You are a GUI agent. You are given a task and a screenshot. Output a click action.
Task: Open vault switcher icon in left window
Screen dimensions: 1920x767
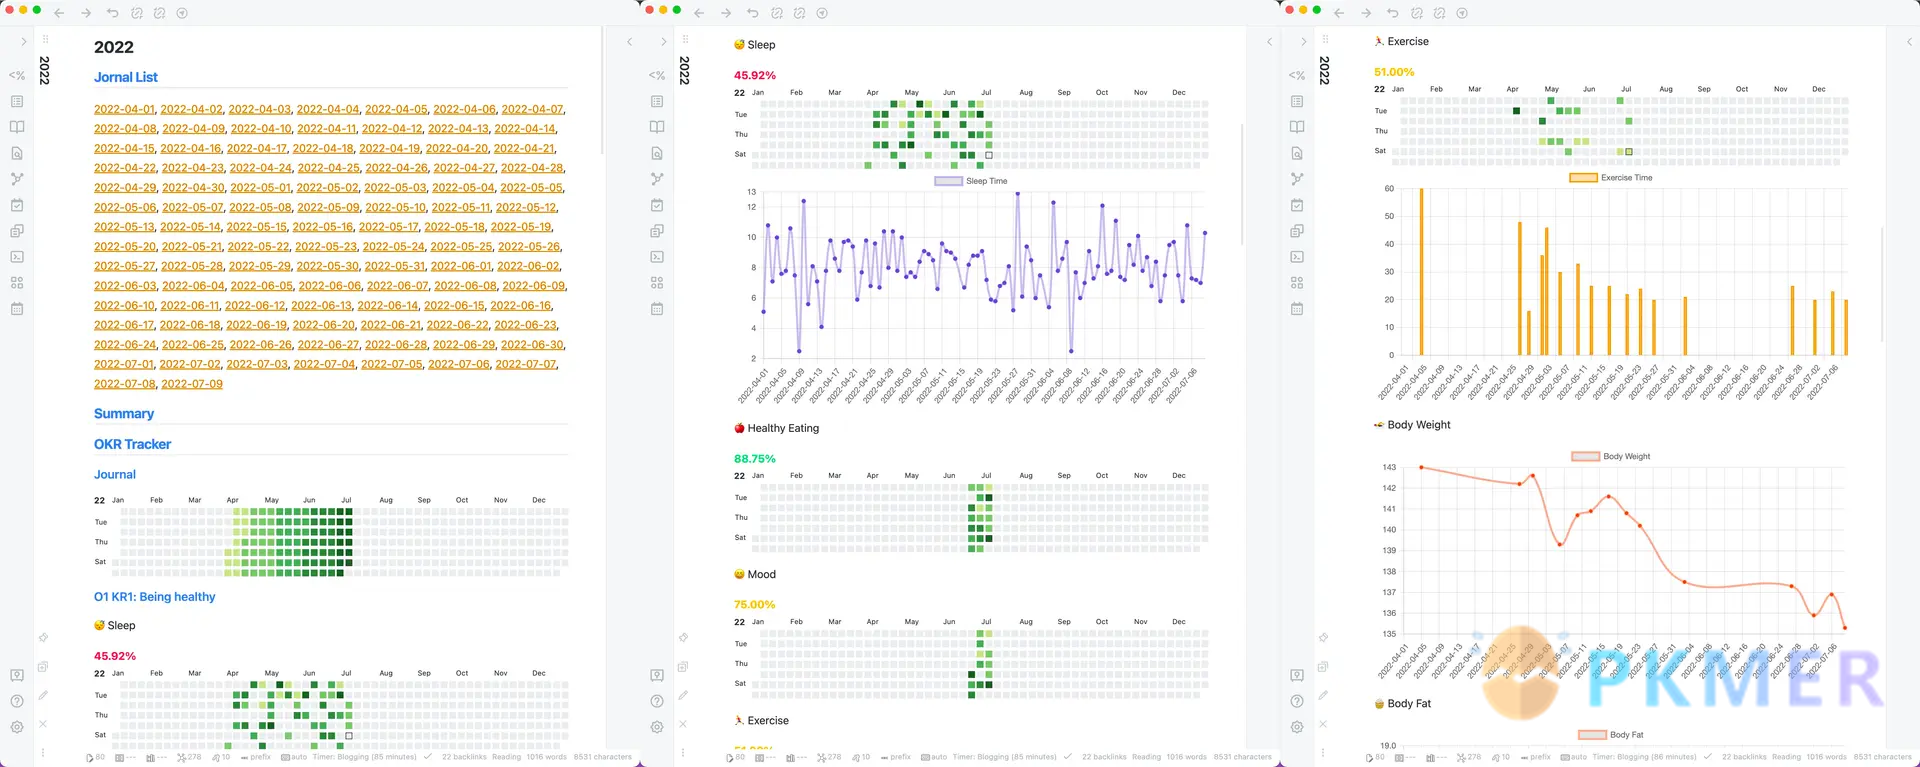tap(17, 675)
